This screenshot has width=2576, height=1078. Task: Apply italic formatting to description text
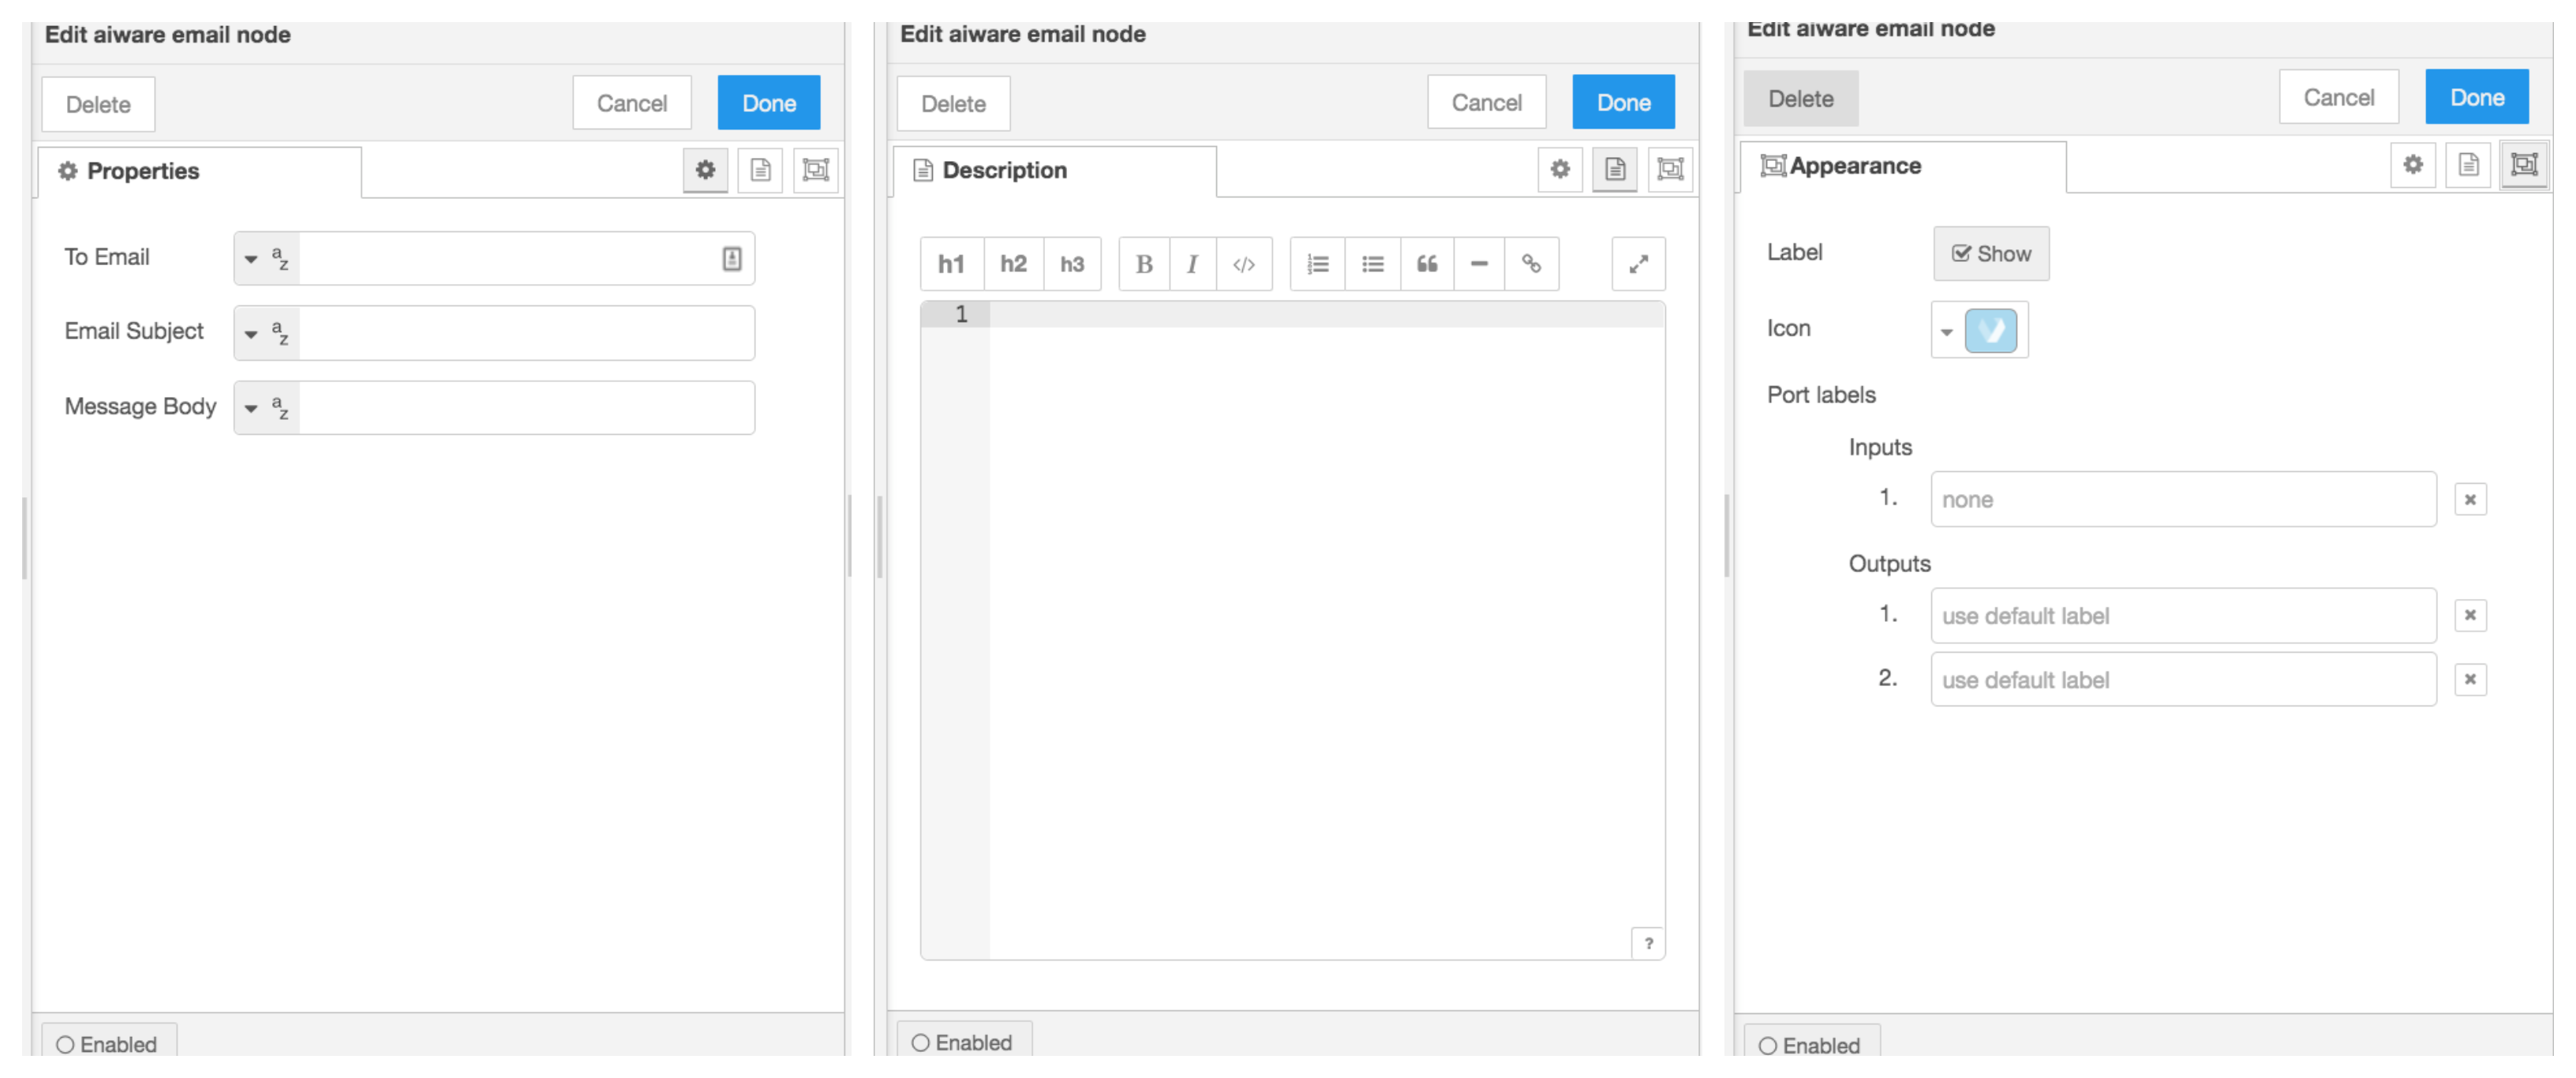(x=1192, y=263)
